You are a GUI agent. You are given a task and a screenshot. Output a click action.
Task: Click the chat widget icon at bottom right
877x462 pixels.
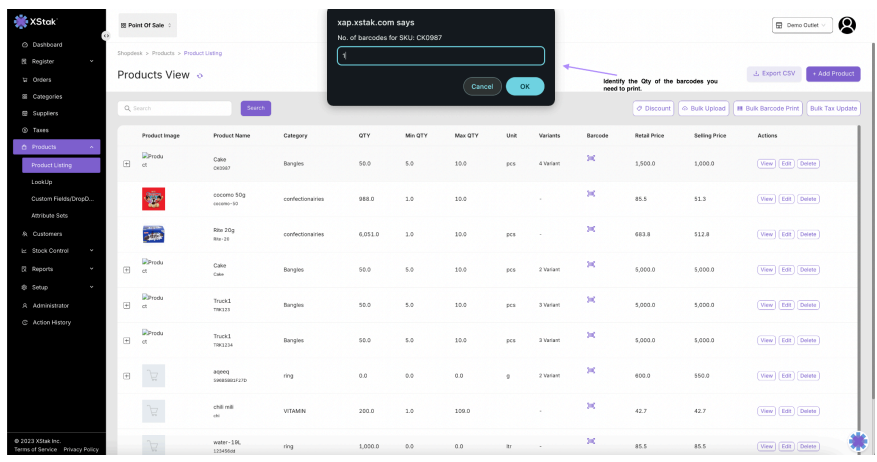[857, 441]
